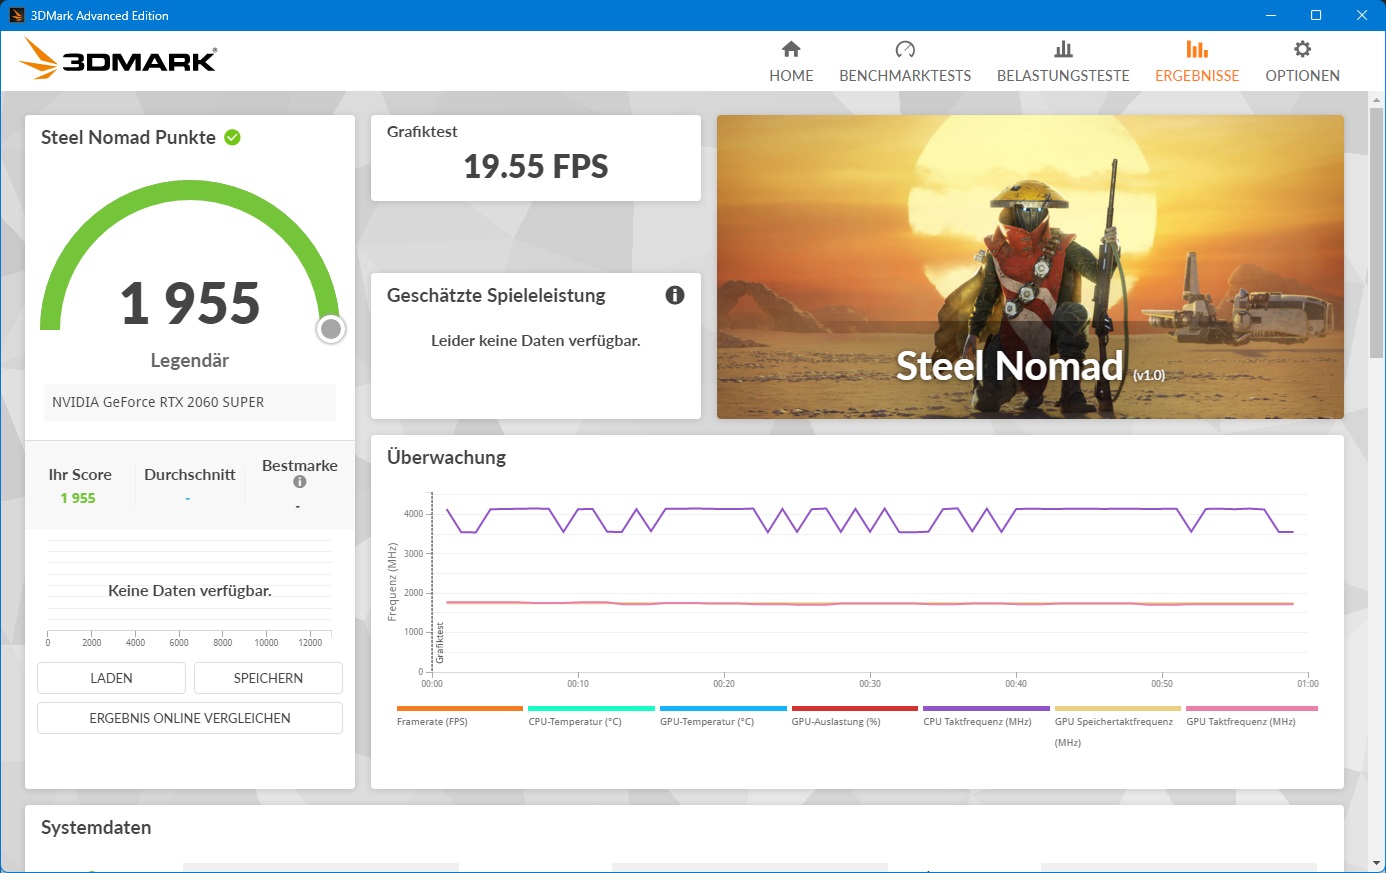Screen dimensions: 1386x873
Task: Click the Steel Nomad banner image
Action: [1030, 267]
